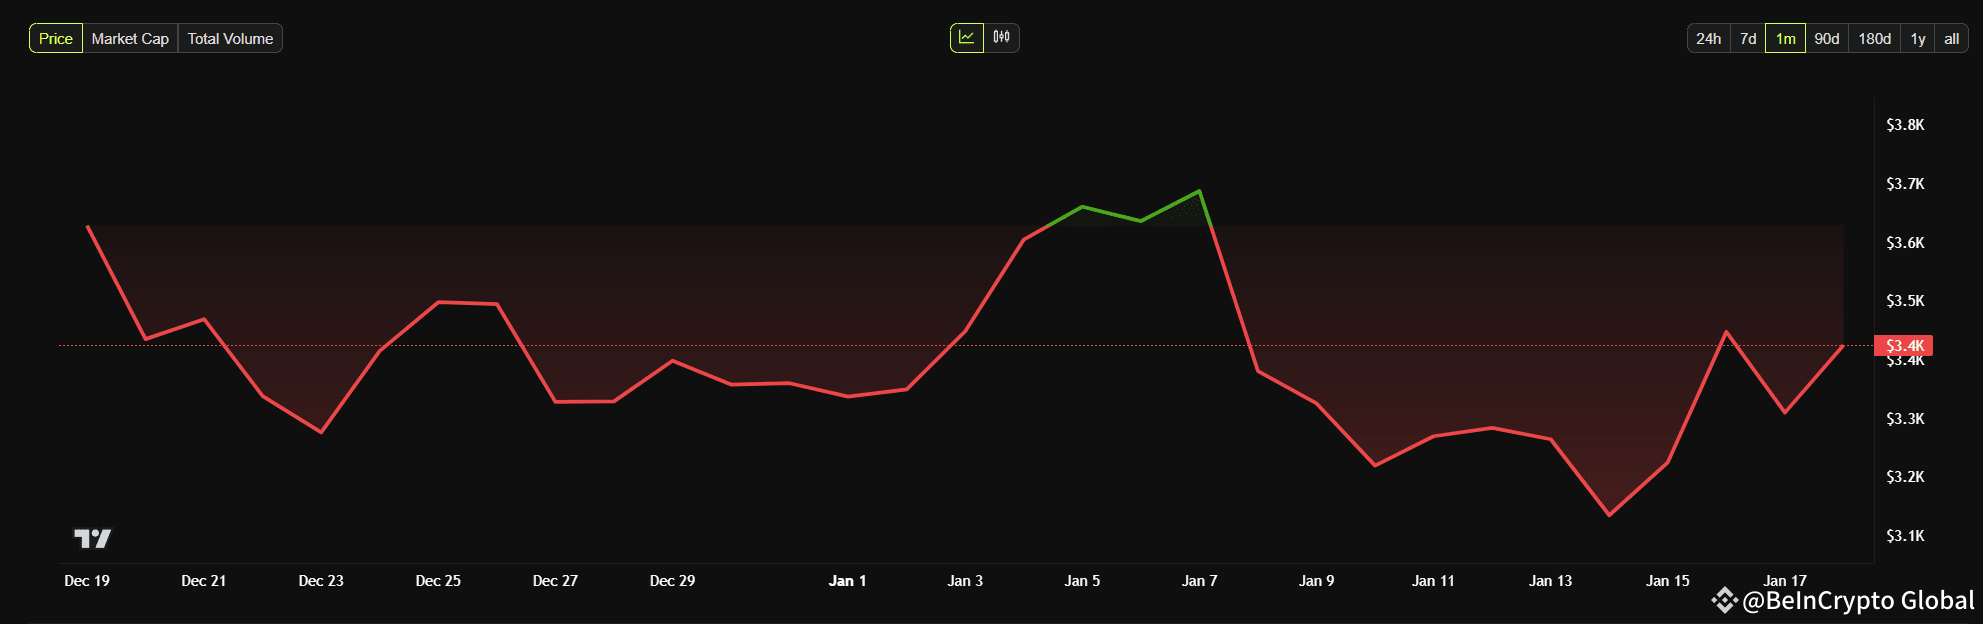Click the lowest price point near Jan 14

1609,515
